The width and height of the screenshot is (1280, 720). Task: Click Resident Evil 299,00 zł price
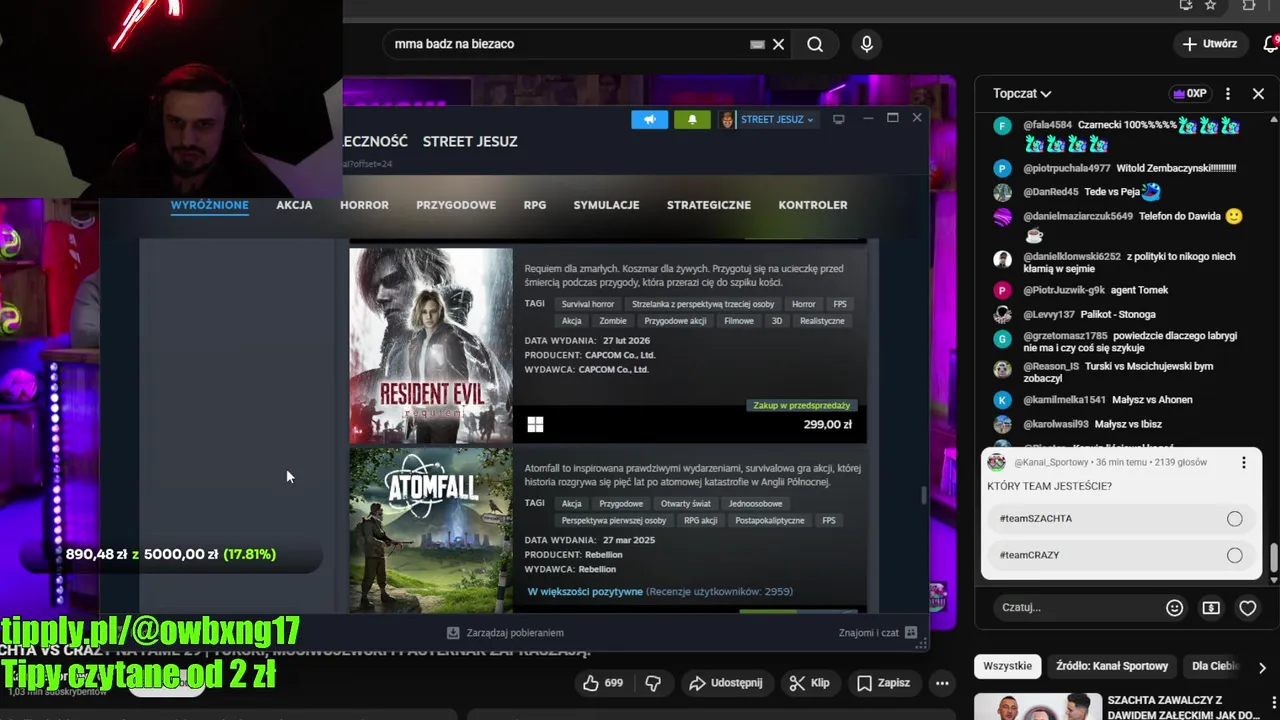click(828, 424)
